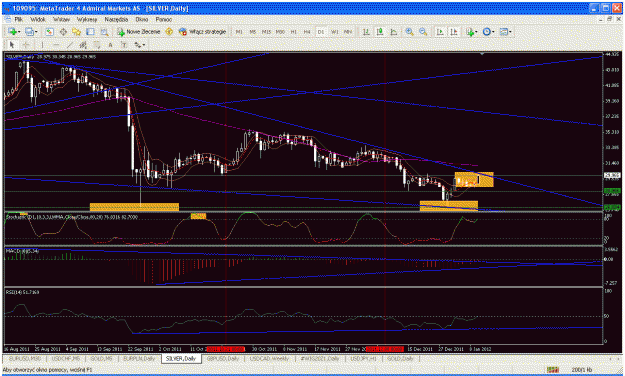625x376 pixels.
Task: Select the H1 timeframe
Action: (293, 31)
